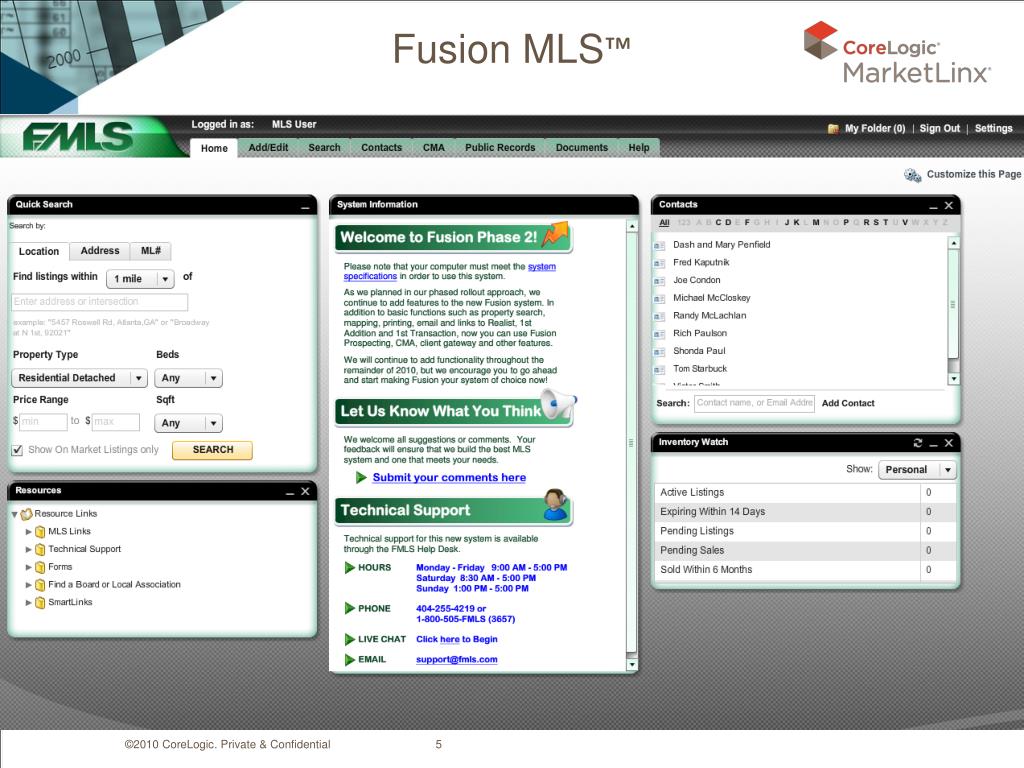Click the megaphone icon in feedback banner
1024x768 pixels.
558,406
